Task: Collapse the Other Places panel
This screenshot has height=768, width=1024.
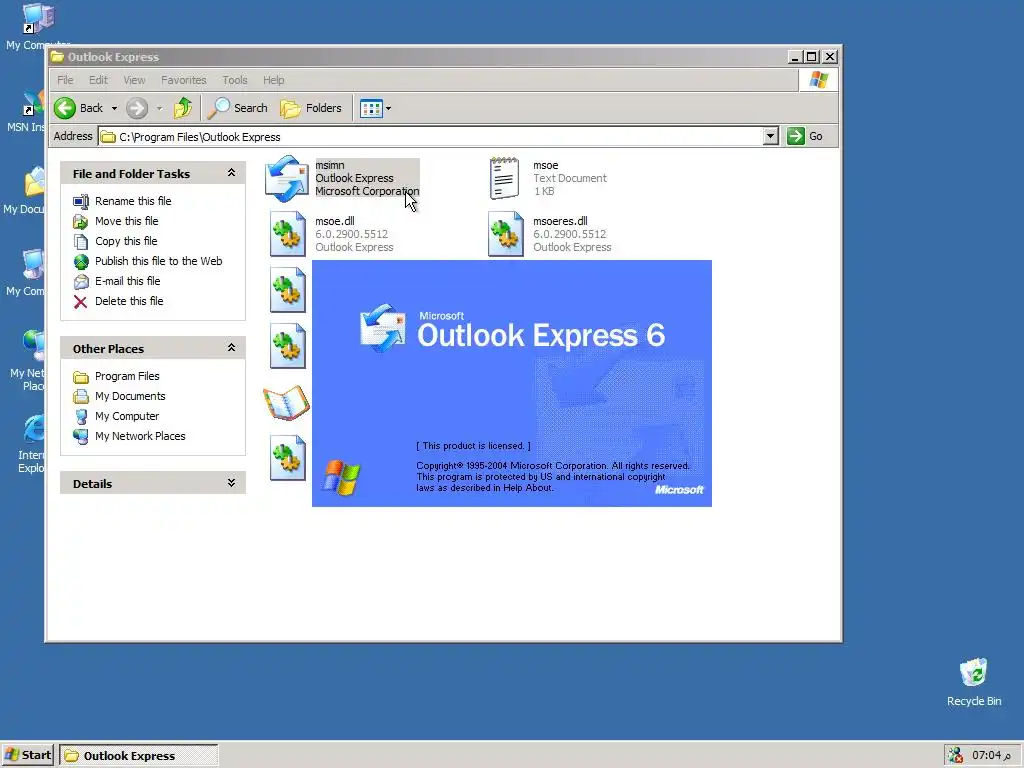Action: click(231, 348)
